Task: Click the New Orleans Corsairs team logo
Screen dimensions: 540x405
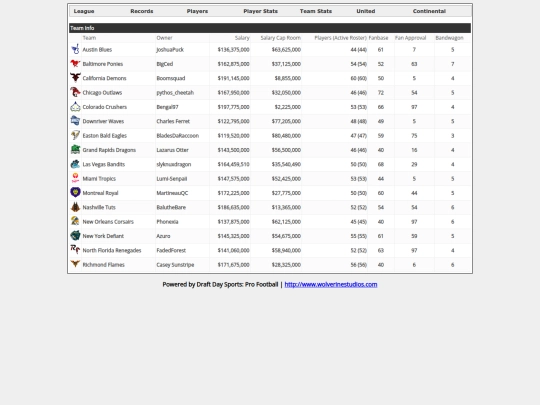Action: pyautogui.click(x=75, y=221)
